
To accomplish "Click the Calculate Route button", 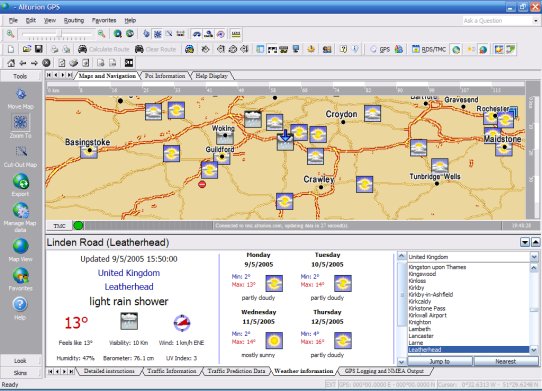I will tap(104, 49).
